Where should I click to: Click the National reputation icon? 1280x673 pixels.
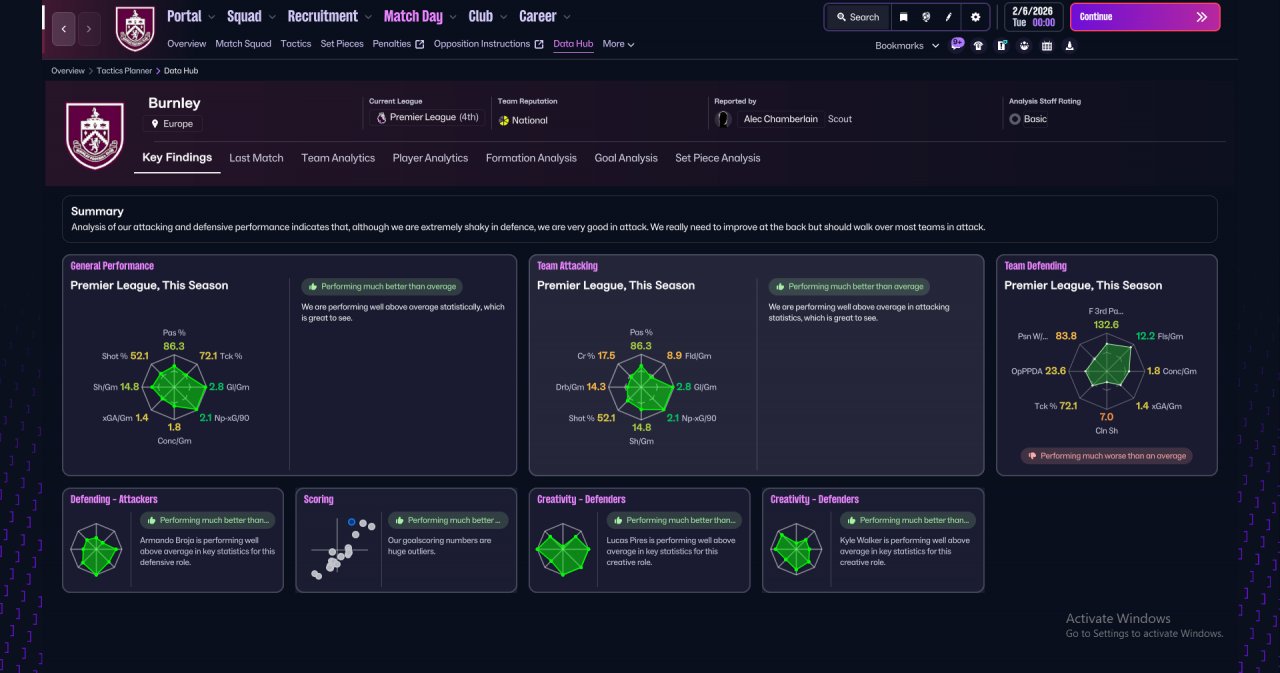coord(504,120)
